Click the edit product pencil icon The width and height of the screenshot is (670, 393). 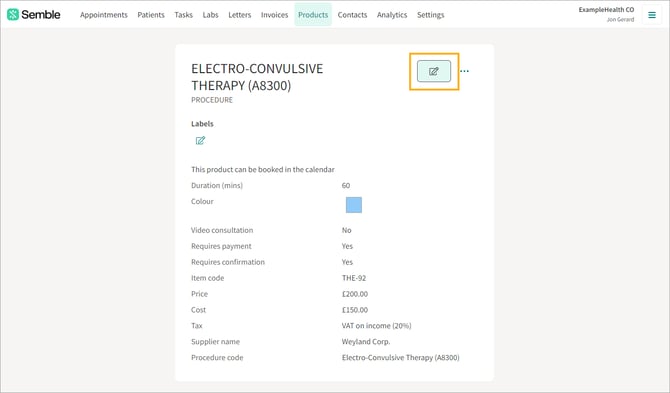tap(434, 71)
